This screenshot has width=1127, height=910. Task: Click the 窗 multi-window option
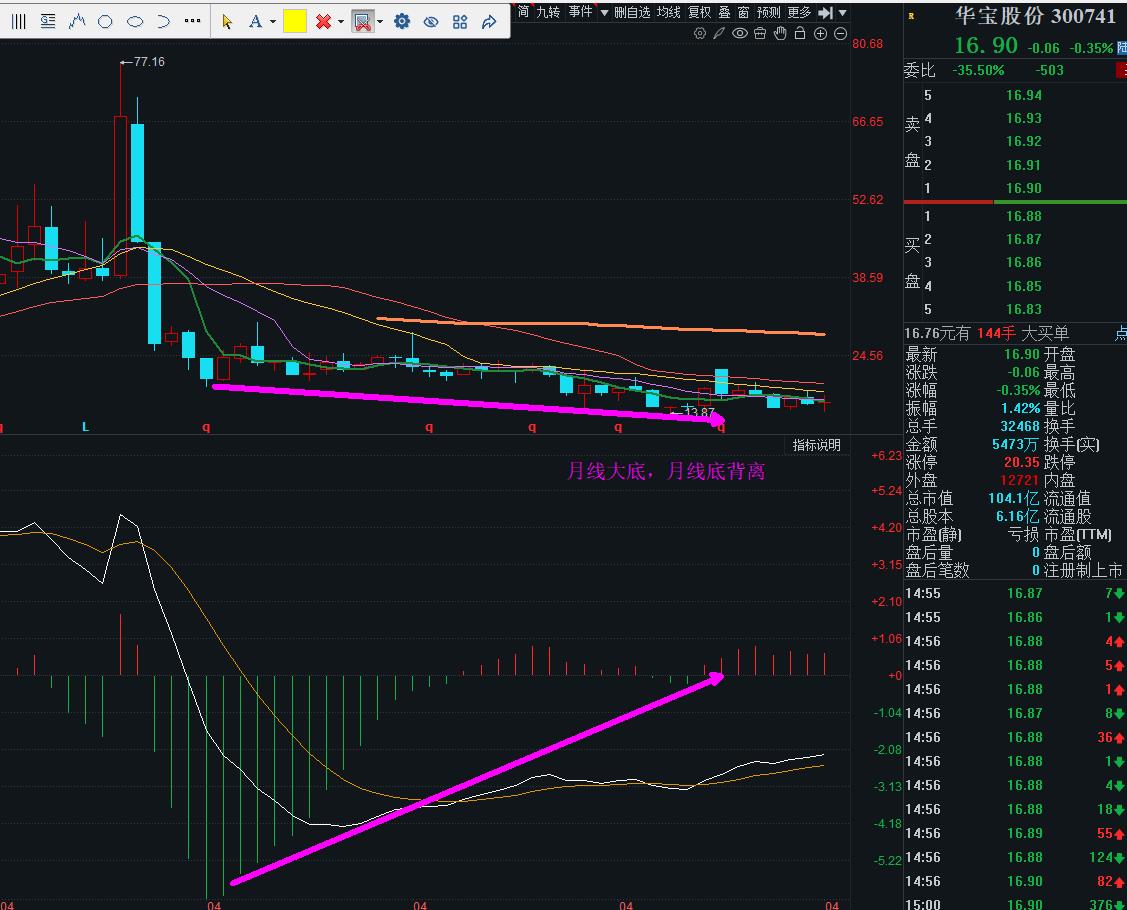[743, 12]
